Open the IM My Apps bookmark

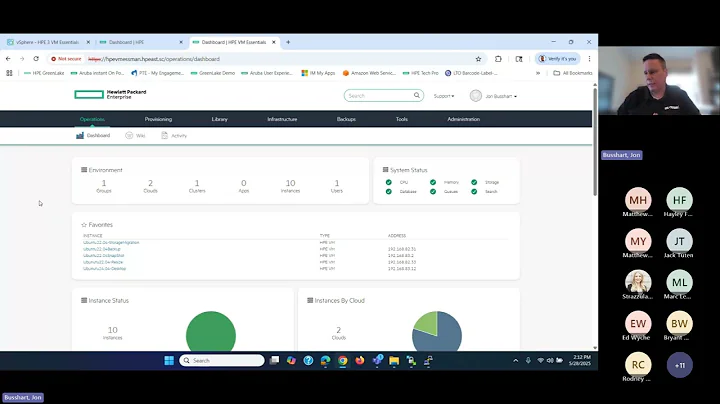(318, 73)
